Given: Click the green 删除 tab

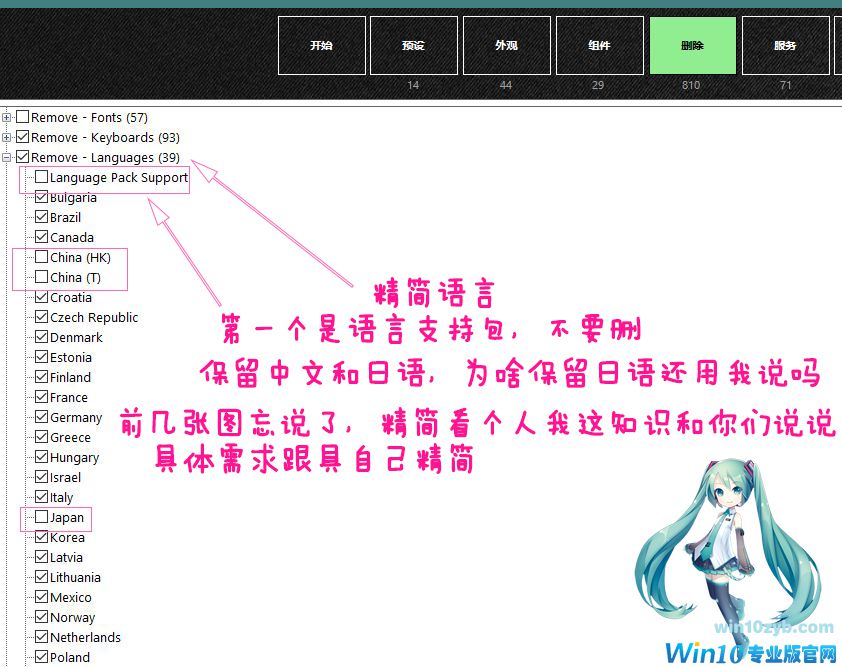Looking at the screenshot, I should pos(691,45).
